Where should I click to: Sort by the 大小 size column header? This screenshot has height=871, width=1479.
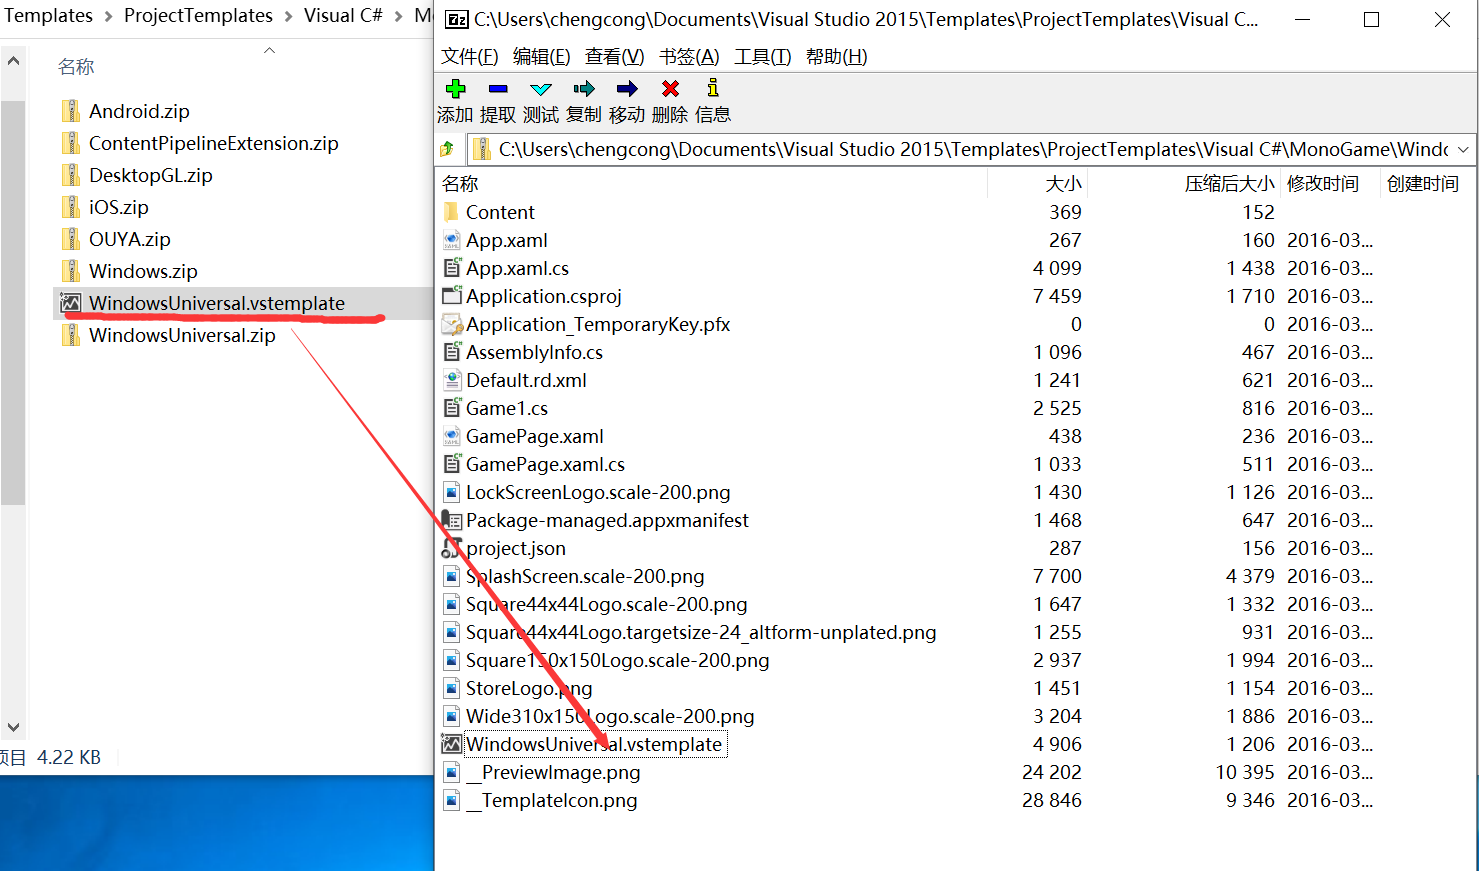[1062, 184]
